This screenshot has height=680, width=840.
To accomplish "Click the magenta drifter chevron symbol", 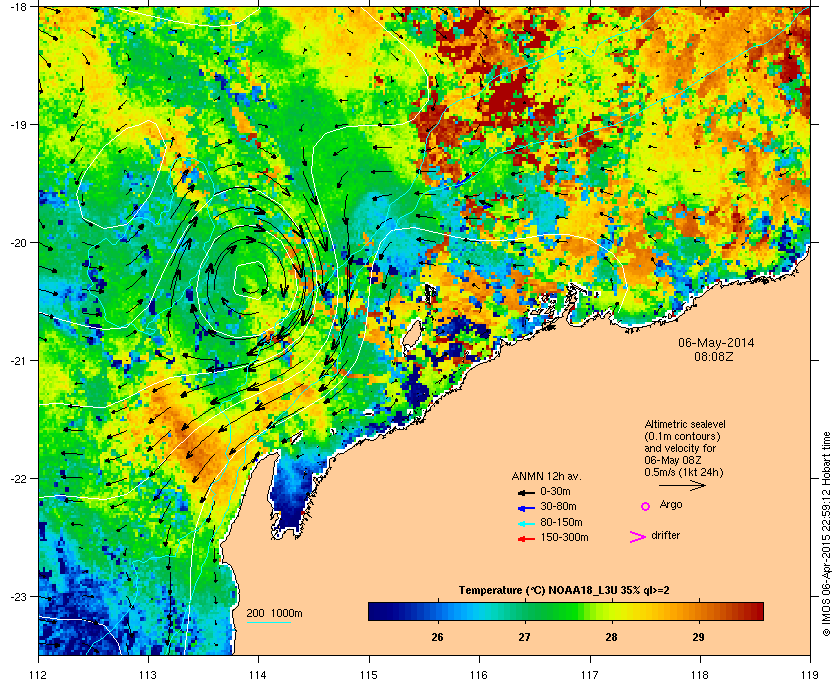I will click(637, 537).
